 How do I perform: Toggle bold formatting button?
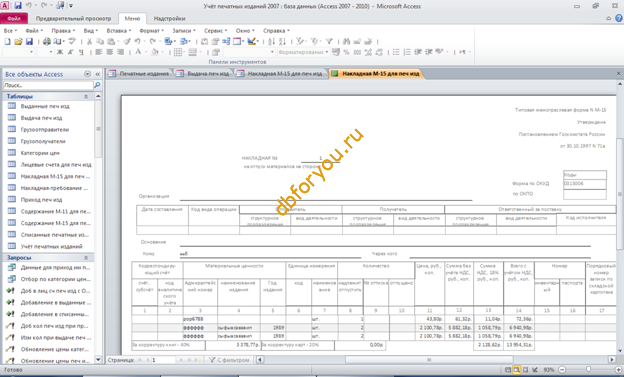tap(60, 52)
